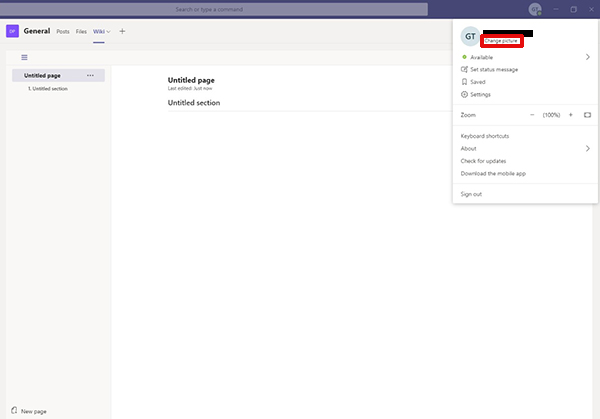This screenshot has height=419, width=600.
Task: Click the GT profile avatar in title bar
Action: pyautogui.click(x=535, y=9)
